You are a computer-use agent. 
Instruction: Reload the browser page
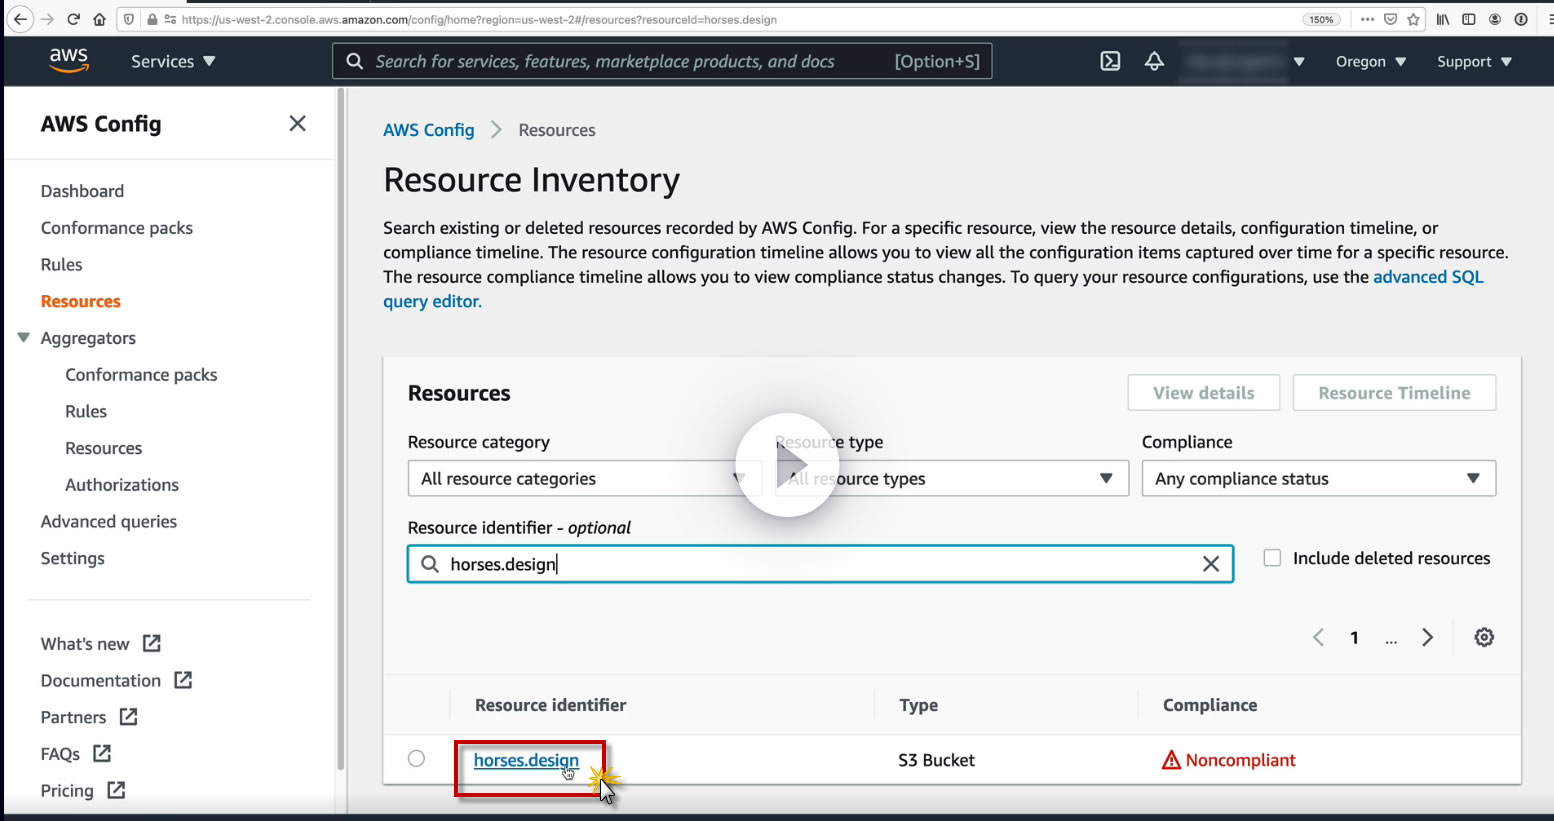pyautogui.click(x=73, y=19)
